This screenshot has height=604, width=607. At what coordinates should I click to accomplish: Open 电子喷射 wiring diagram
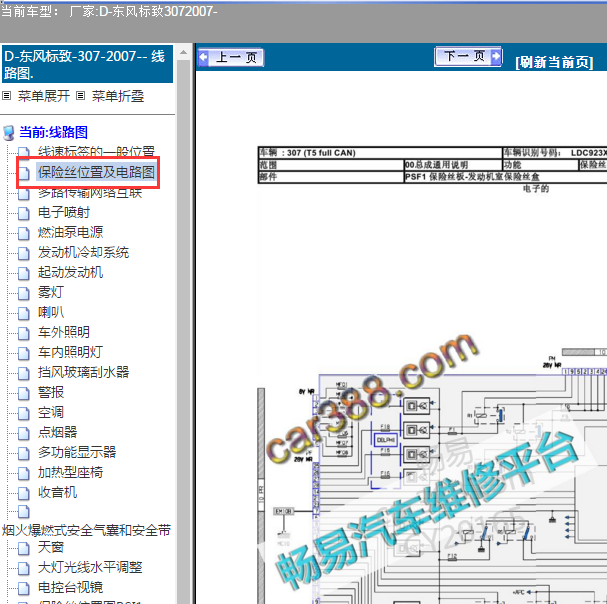point(63,212)
